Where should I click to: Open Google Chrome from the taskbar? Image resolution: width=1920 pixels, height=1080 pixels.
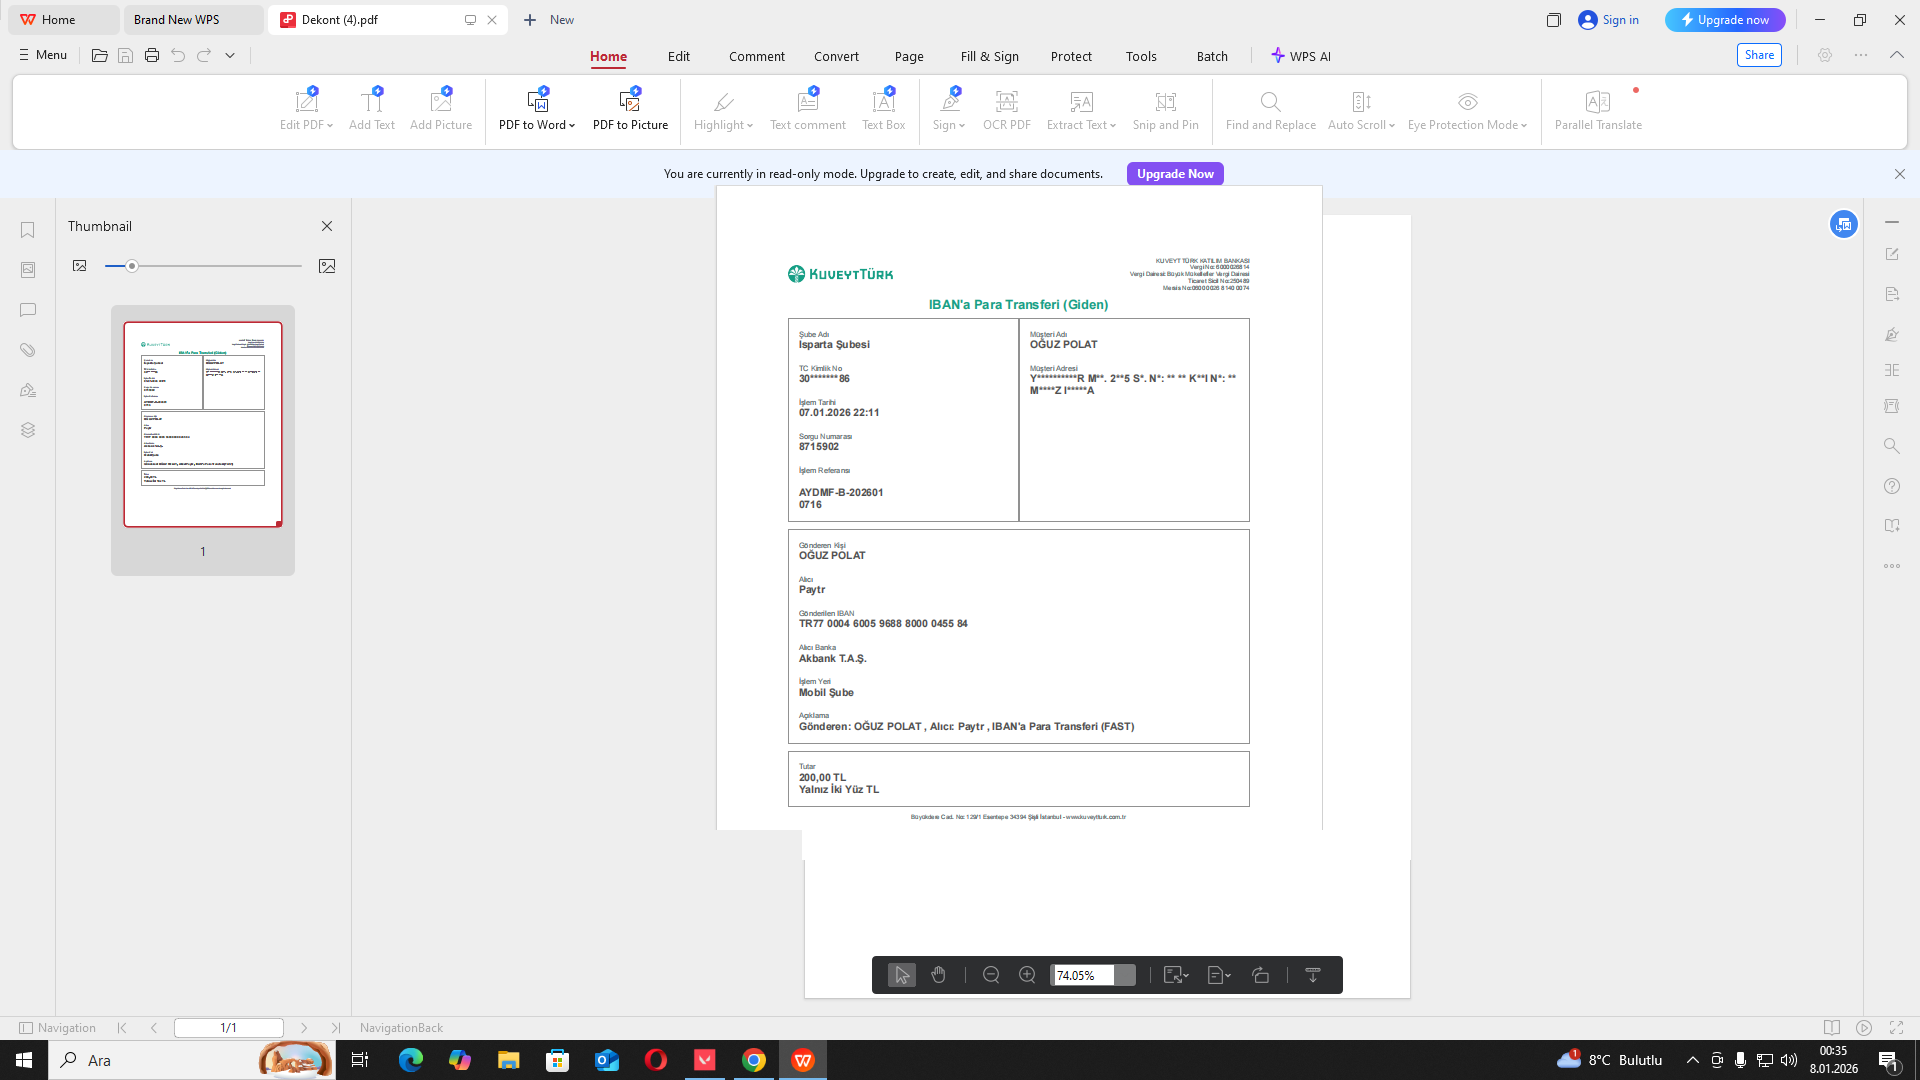(x=754, y=1060)
